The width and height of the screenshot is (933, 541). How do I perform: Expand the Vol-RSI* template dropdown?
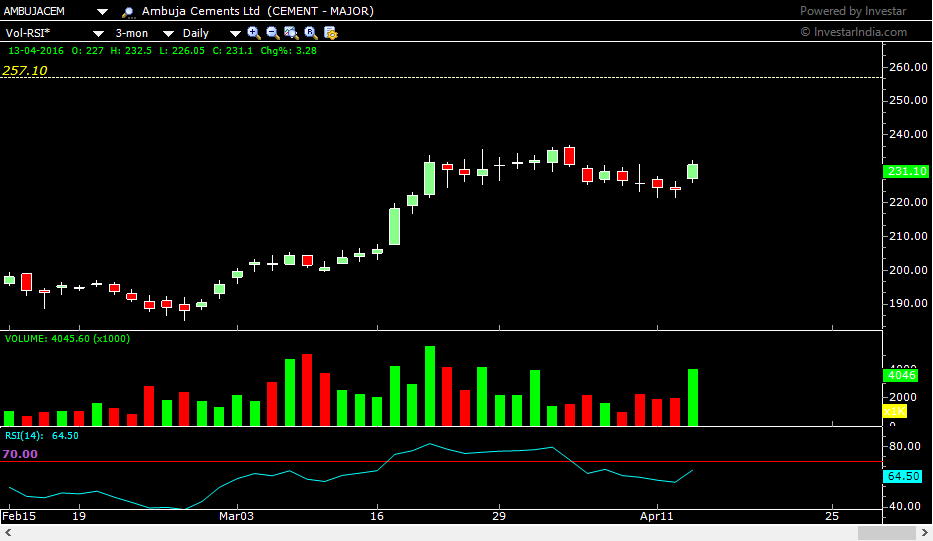pos(99,33)
